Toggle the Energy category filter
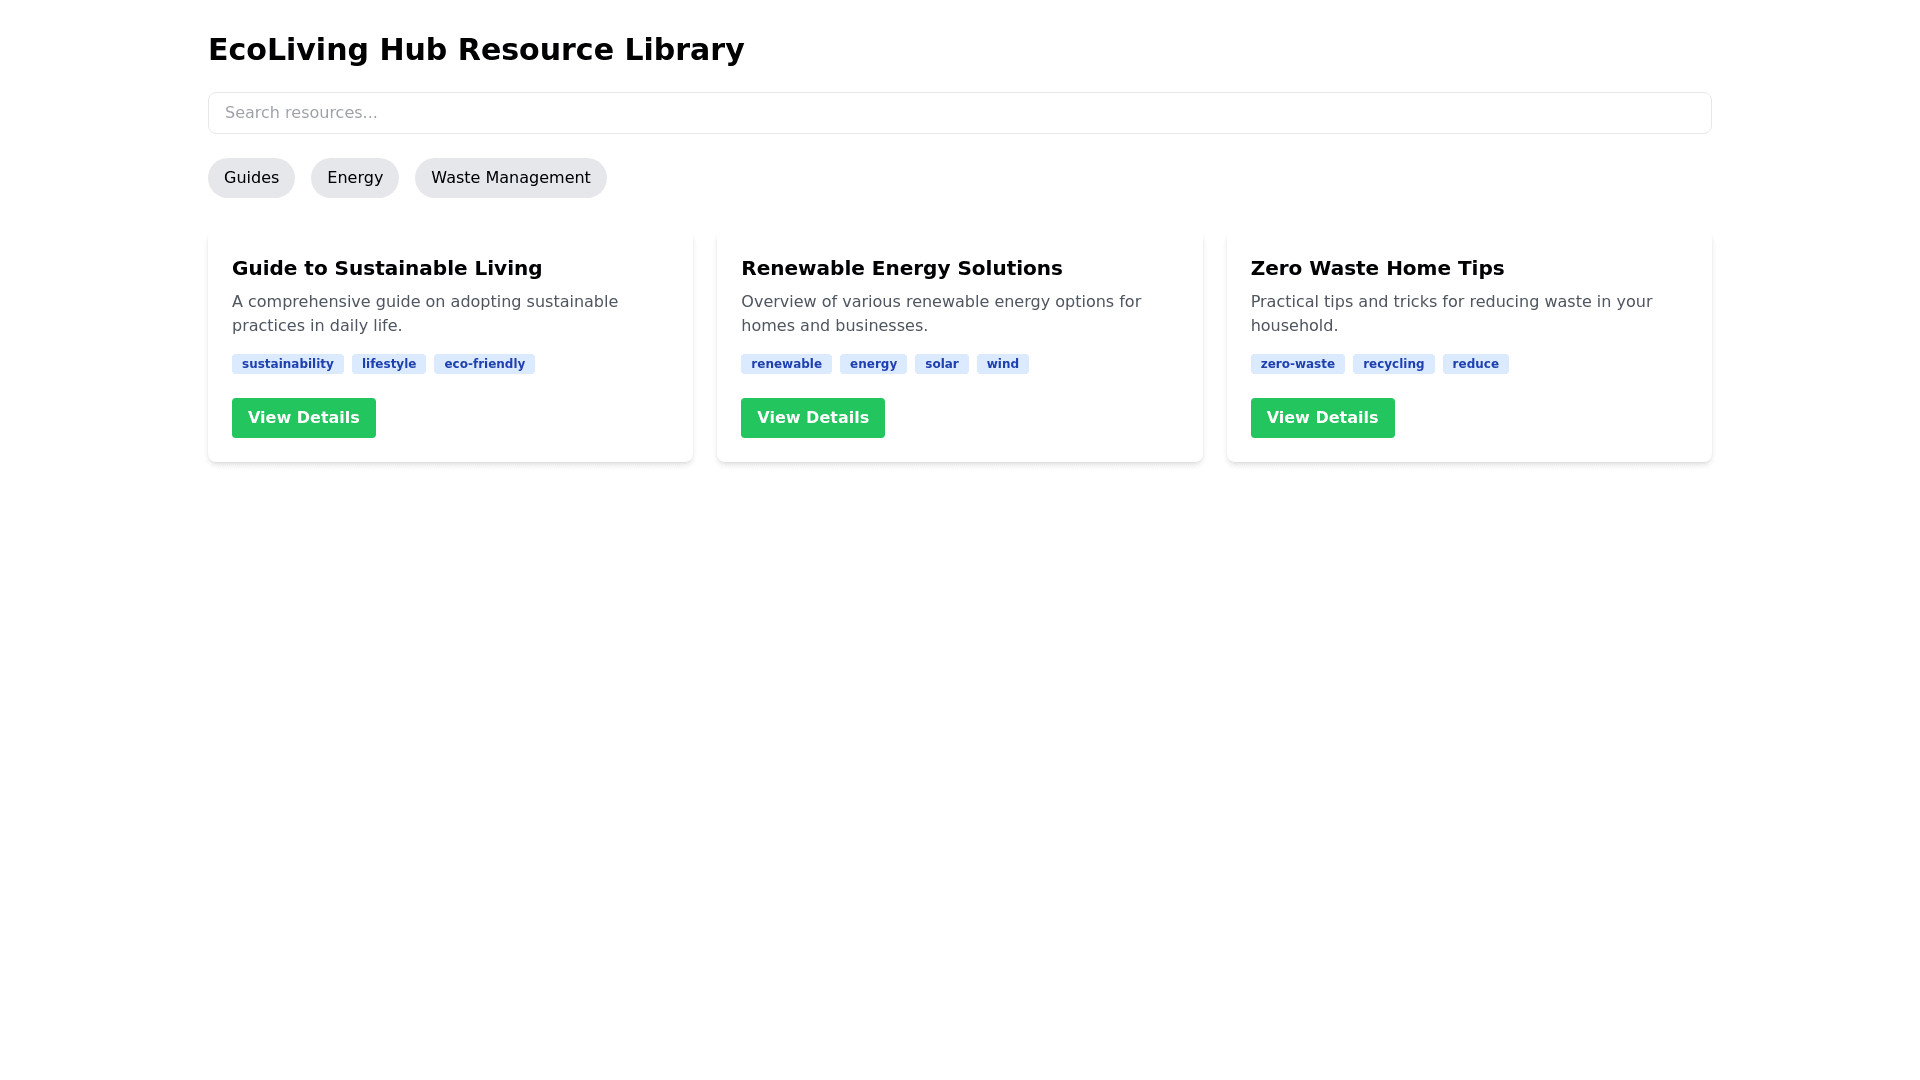This screenshot has height=1080, width=1920. click(354, 178)
